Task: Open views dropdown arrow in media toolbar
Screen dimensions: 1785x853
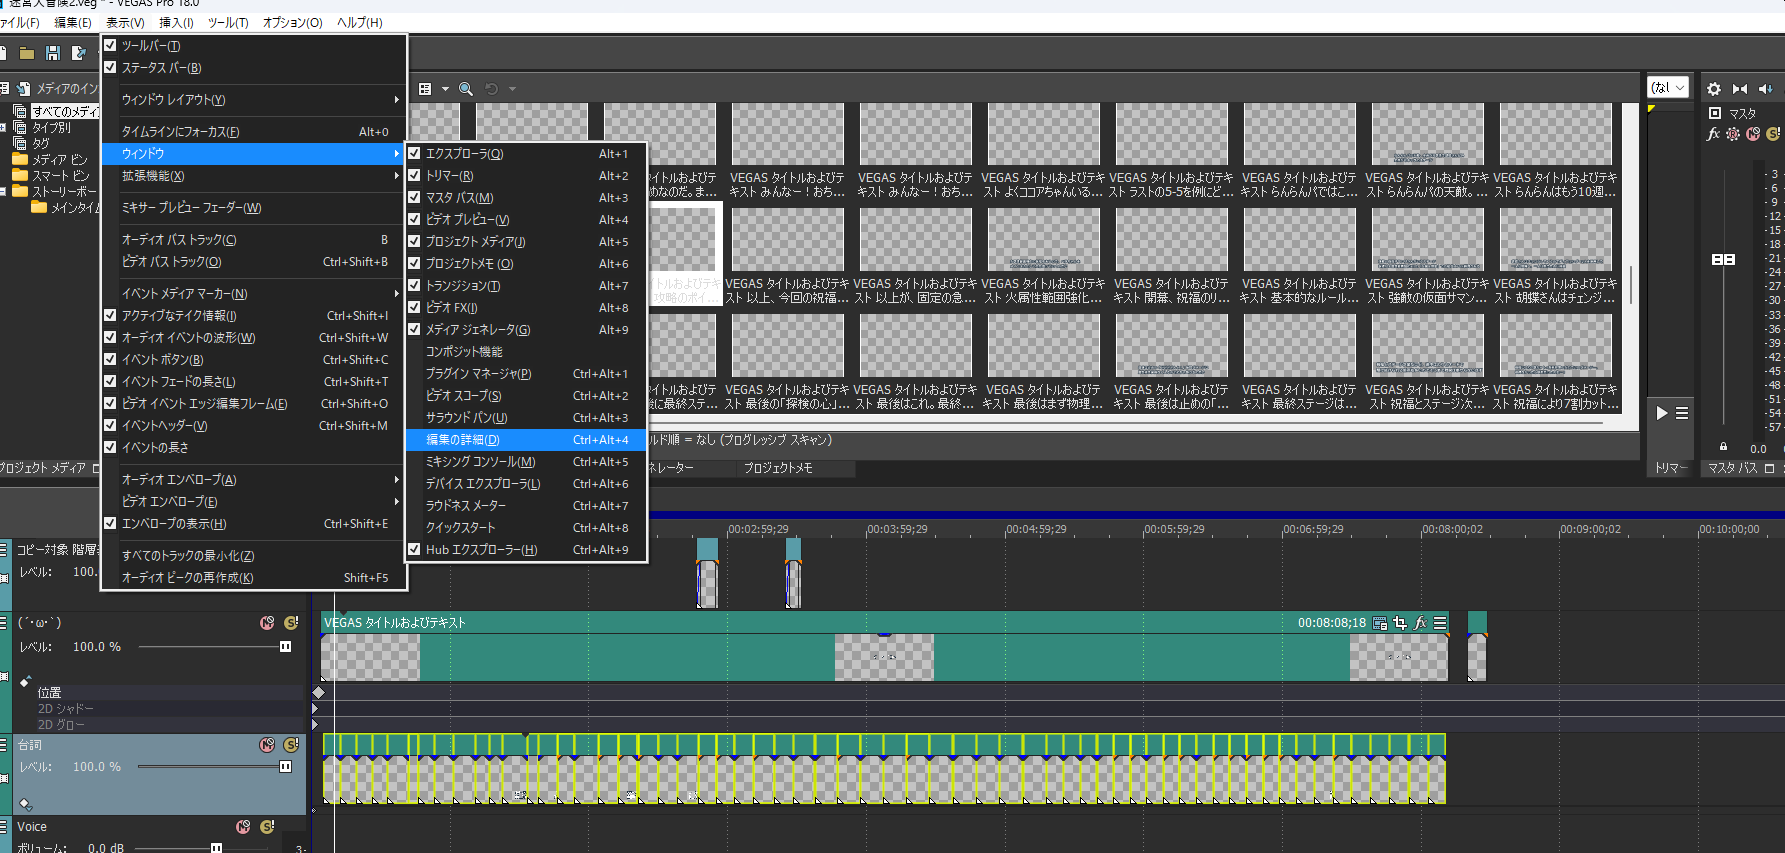Action: click(445, 89)
